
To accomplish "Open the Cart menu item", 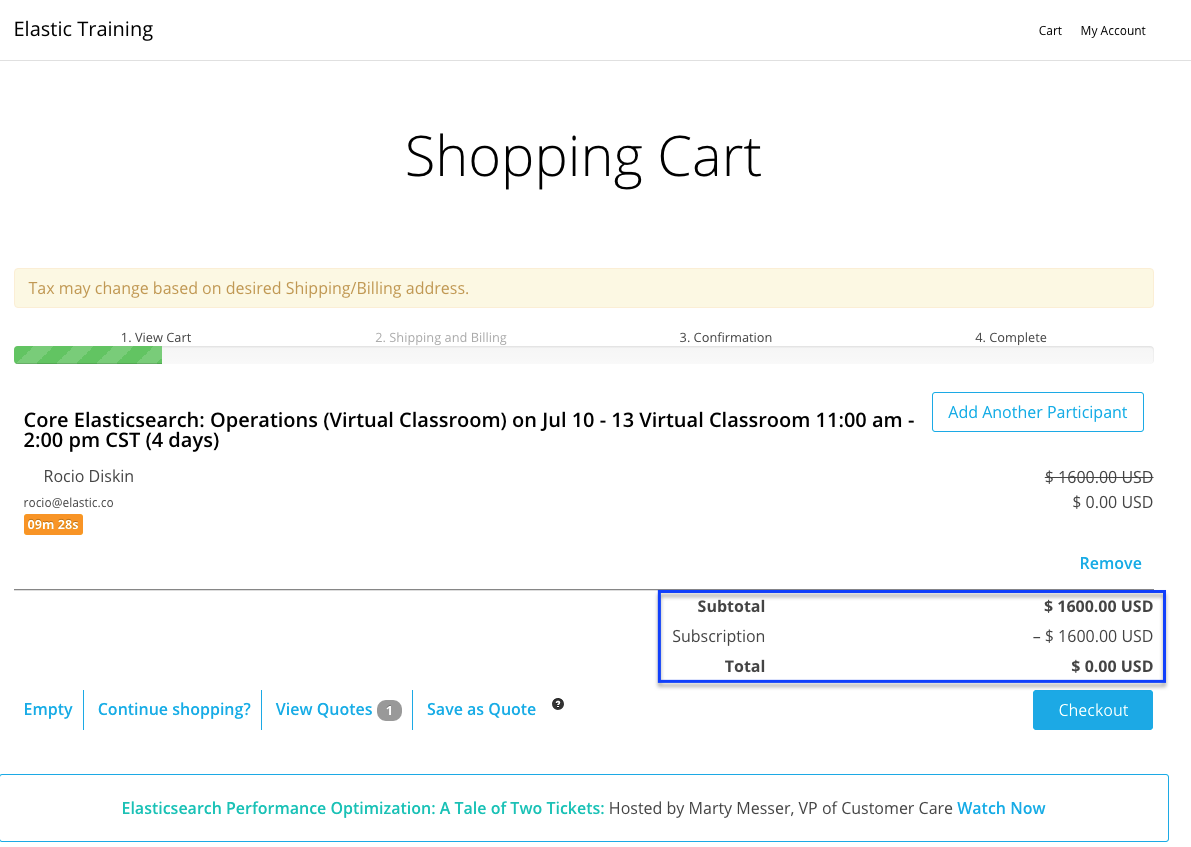I will pos(1050,30).
